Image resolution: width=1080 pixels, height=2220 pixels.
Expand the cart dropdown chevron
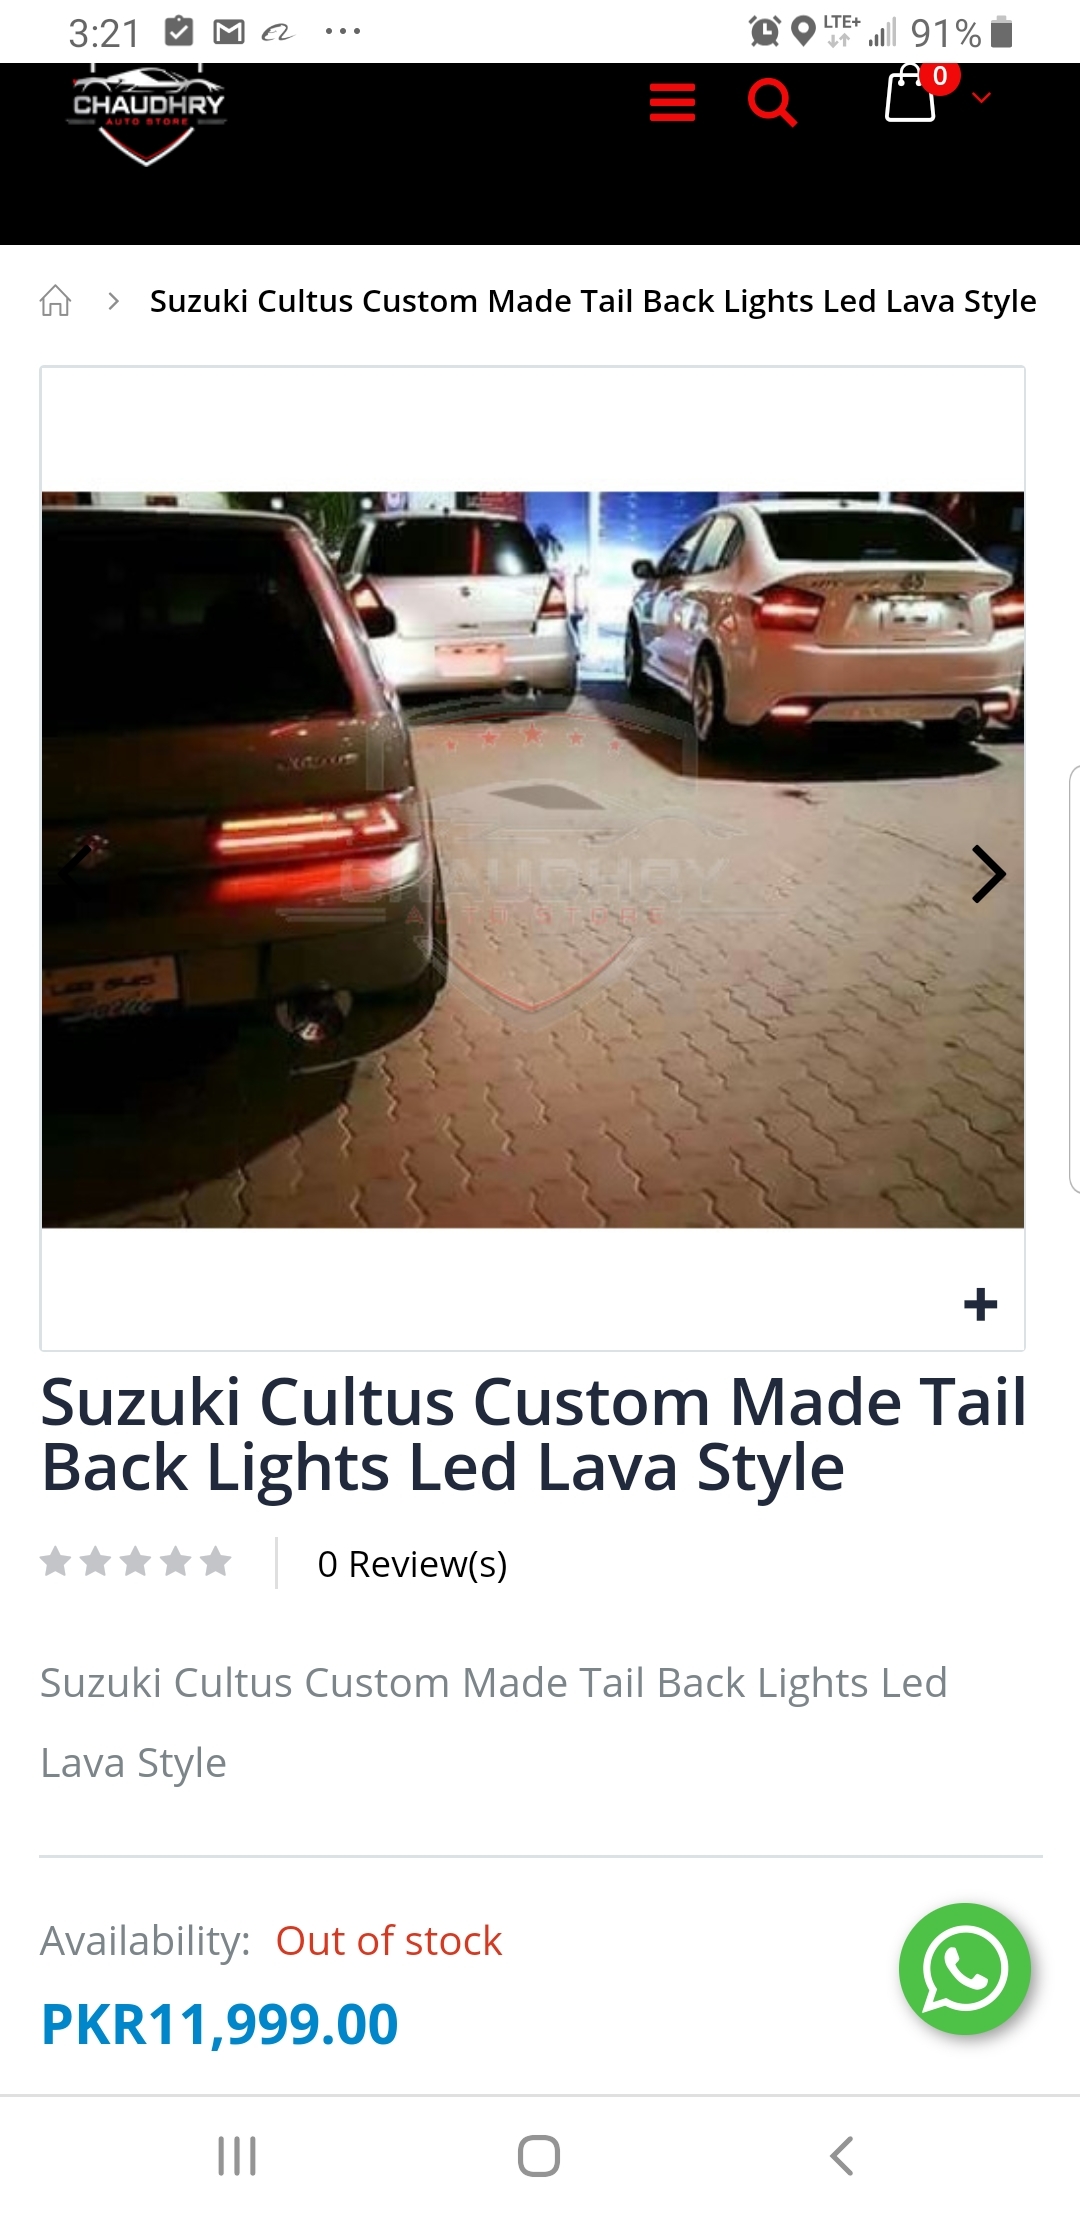981,97
